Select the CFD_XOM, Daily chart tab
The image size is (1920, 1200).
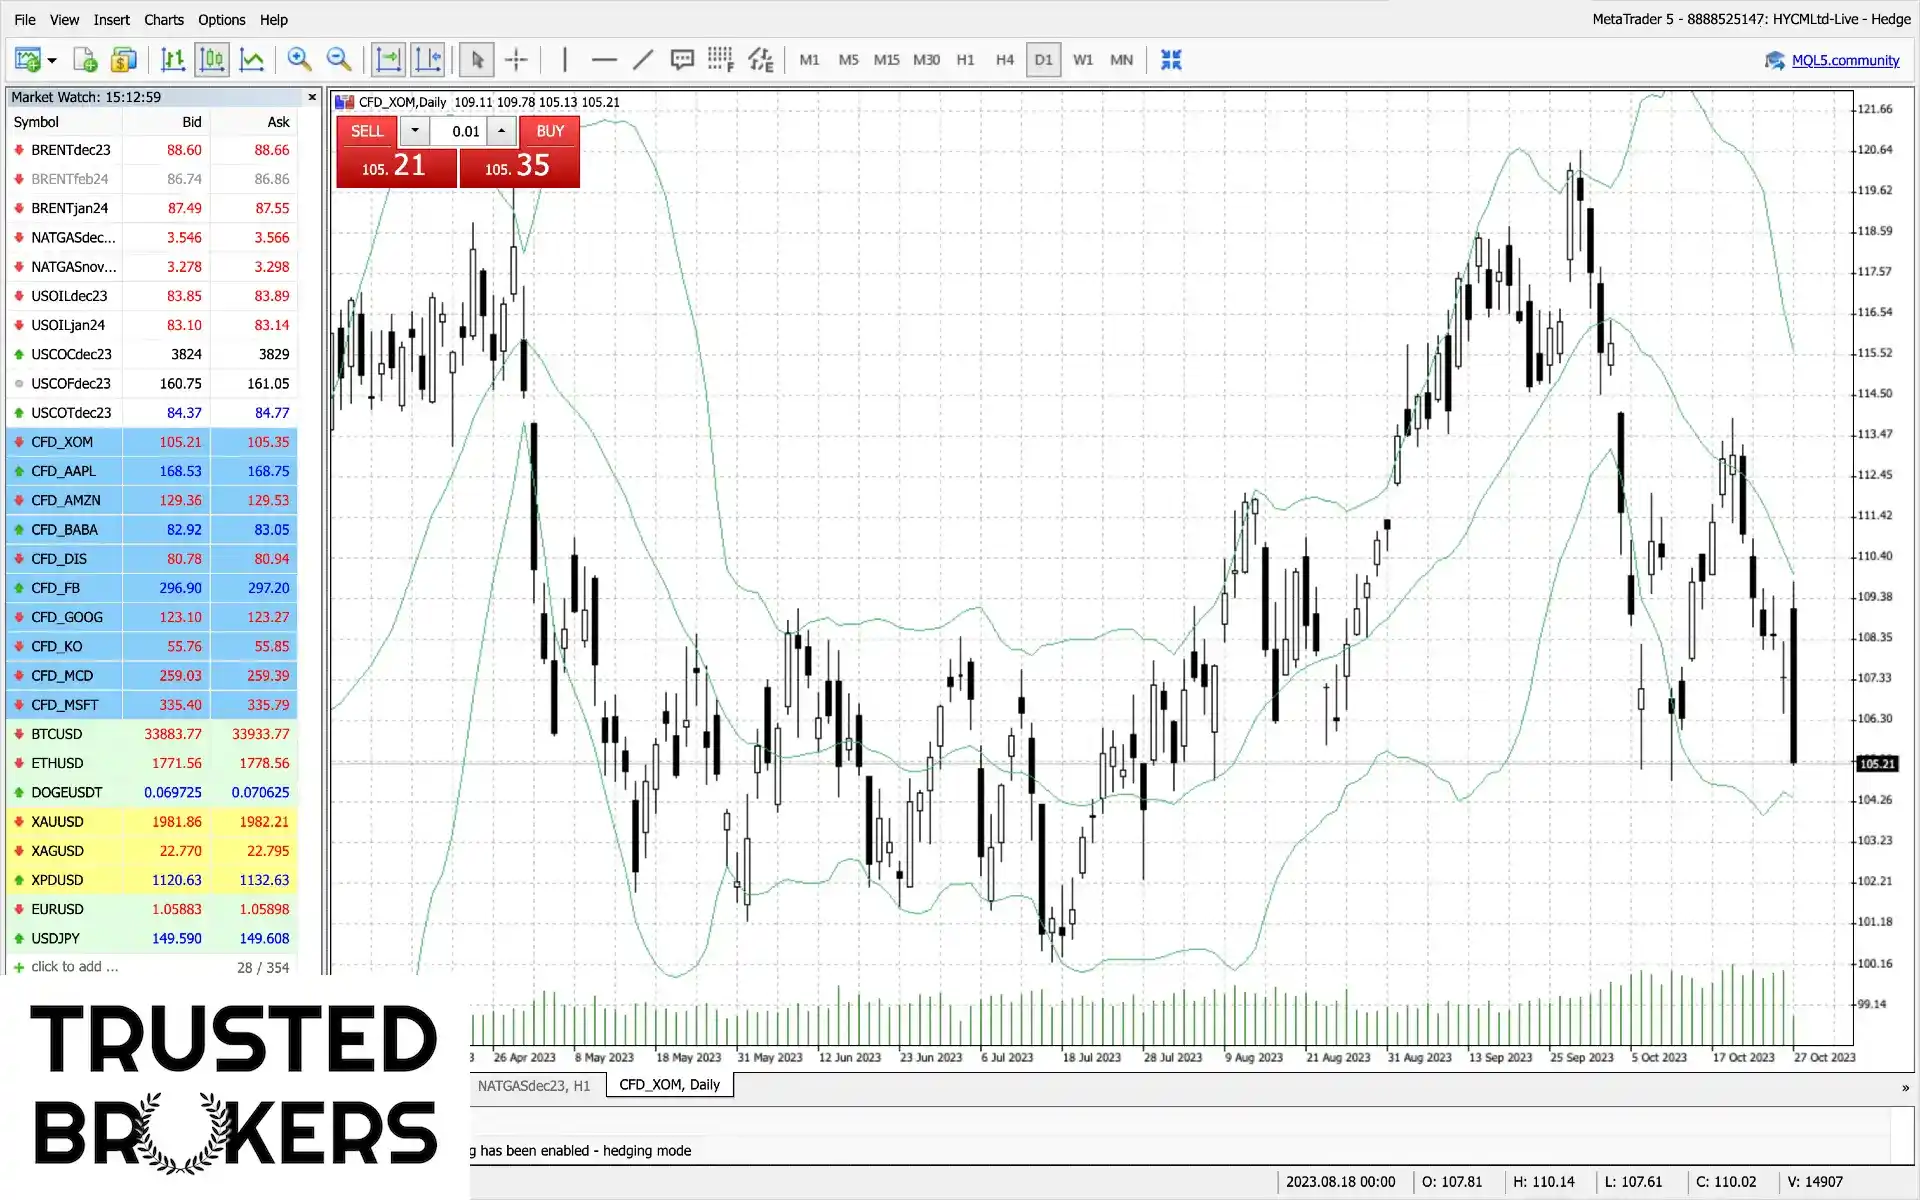pos(669,1085)
